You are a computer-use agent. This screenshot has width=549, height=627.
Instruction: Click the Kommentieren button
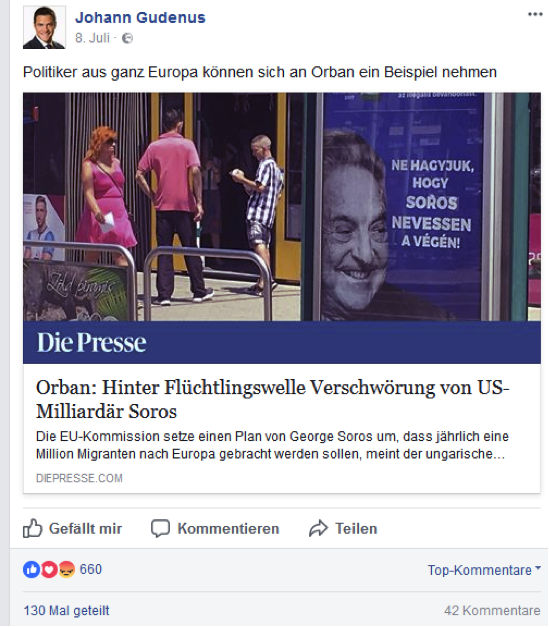point(215,529)
